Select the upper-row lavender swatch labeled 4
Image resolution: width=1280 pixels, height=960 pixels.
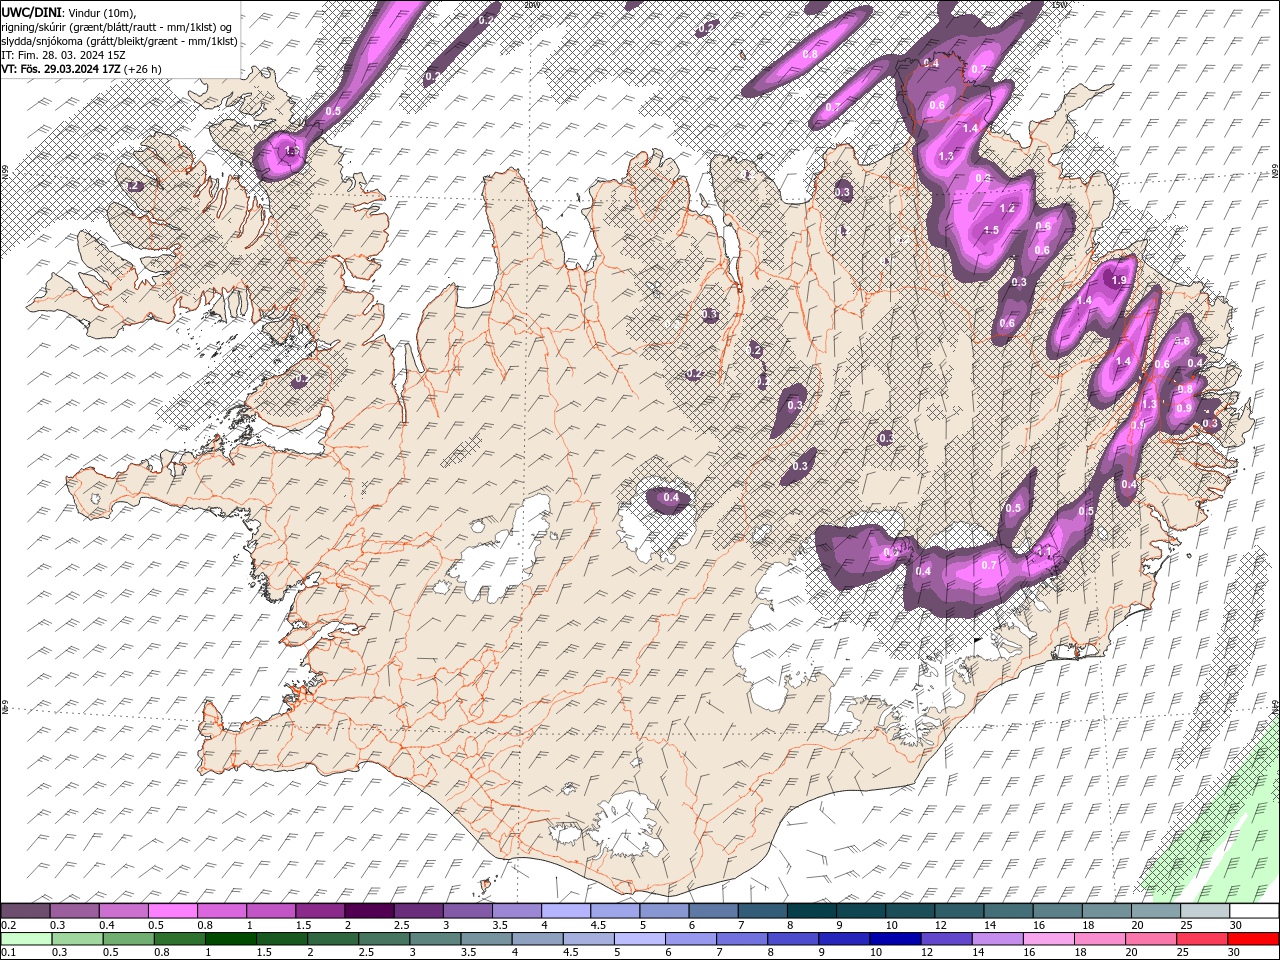(565, 911)
